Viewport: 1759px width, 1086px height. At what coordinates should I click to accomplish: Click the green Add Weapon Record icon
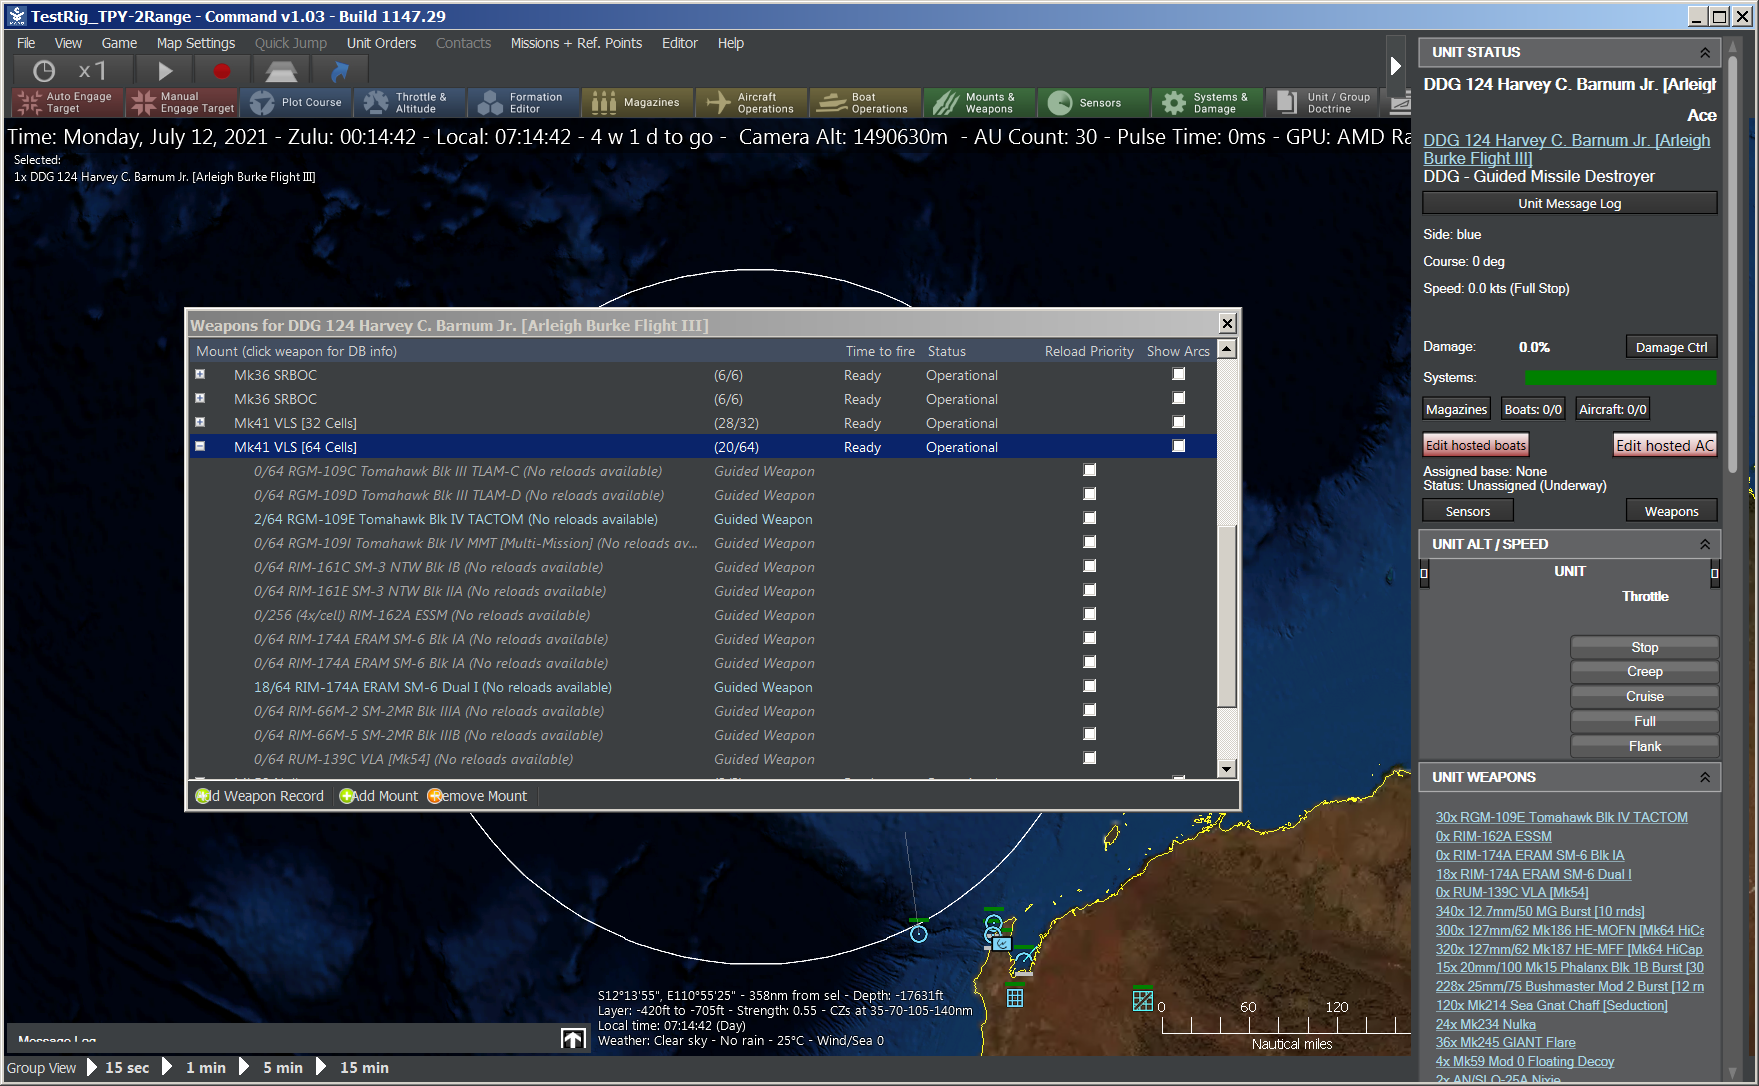coord(203,796)
